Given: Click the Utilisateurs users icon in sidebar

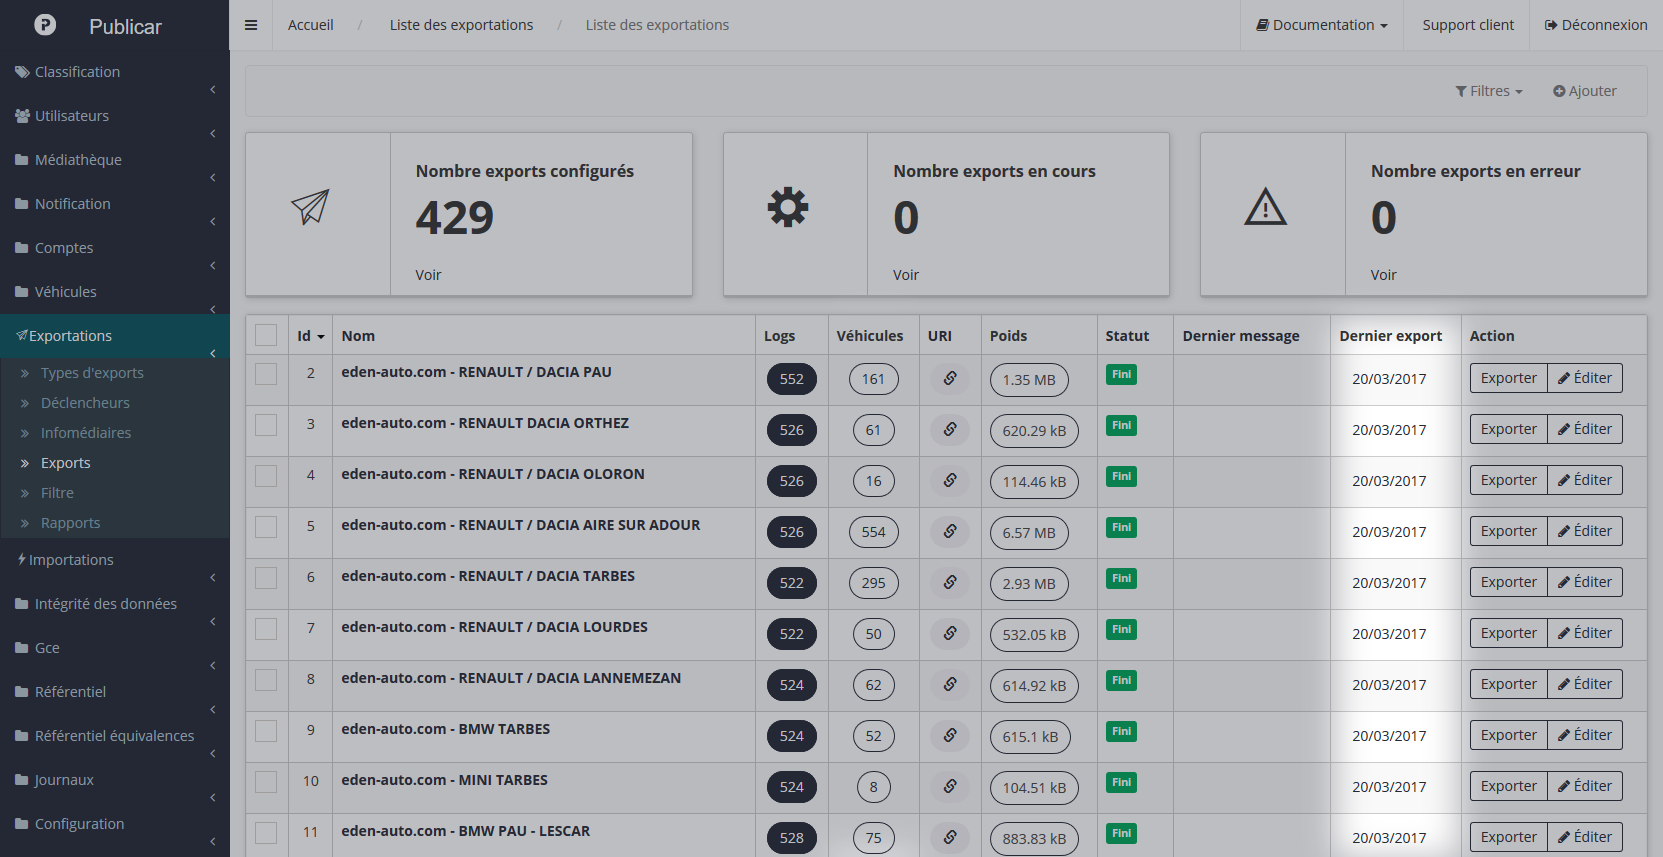Looking at the screenshot, I should pos(22,116).
